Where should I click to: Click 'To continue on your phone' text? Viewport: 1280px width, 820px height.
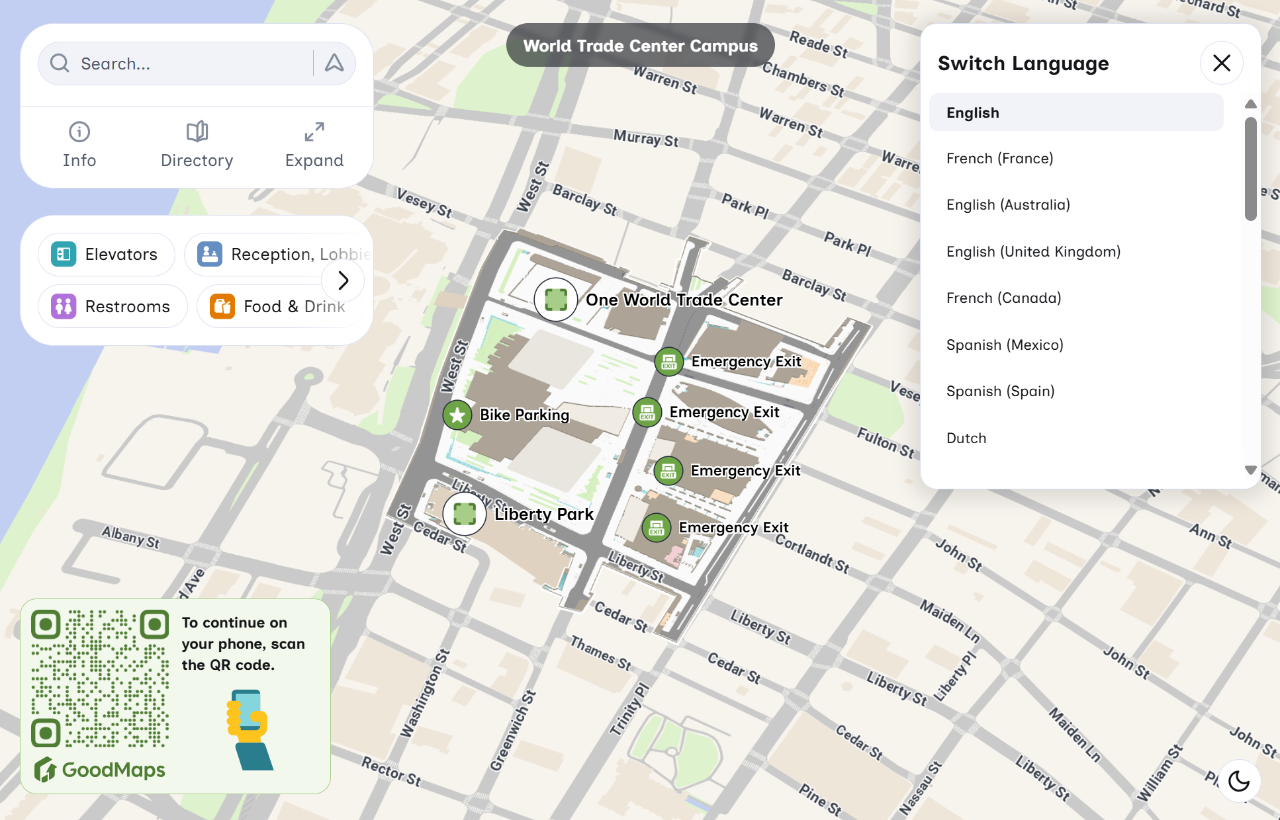coord(243,643)
